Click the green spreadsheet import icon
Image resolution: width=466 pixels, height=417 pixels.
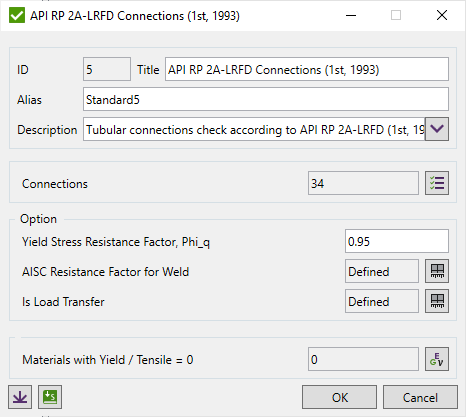(x=50, y=397)
